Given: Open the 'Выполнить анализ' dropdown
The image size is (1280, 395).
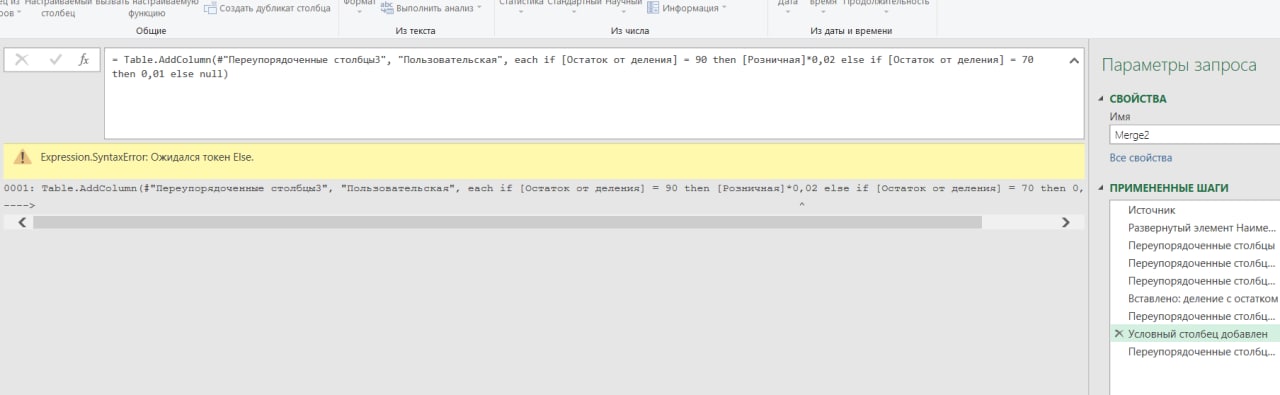Looking at the screenshot, I should point(479,7).
